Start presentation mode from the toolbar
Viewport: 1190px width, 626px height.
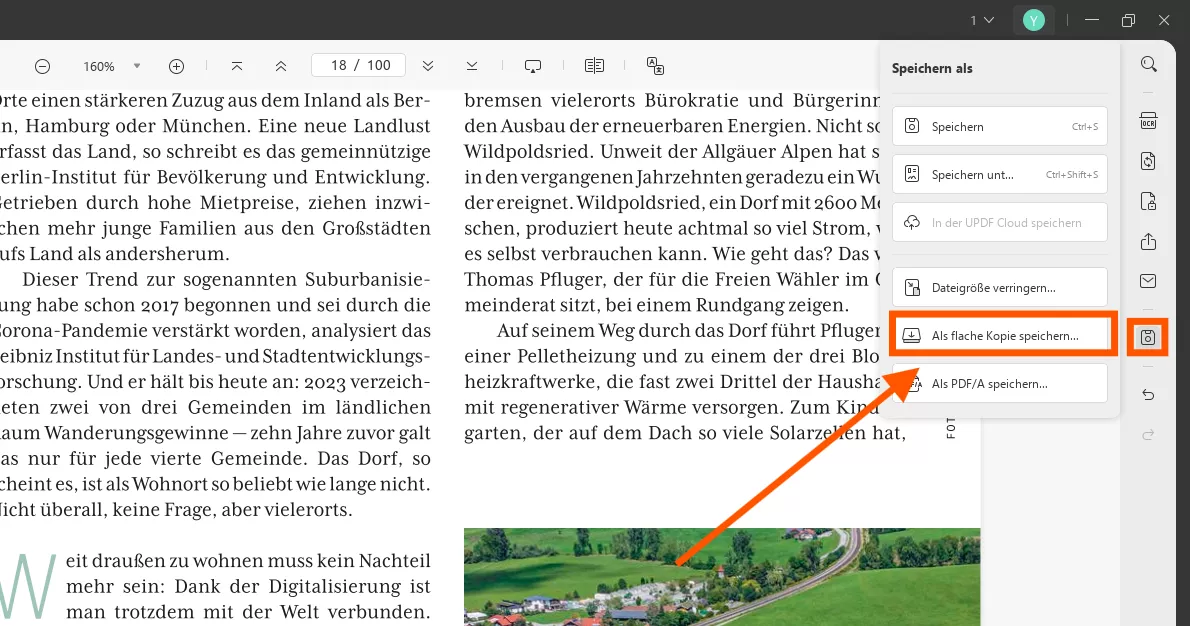533,65
